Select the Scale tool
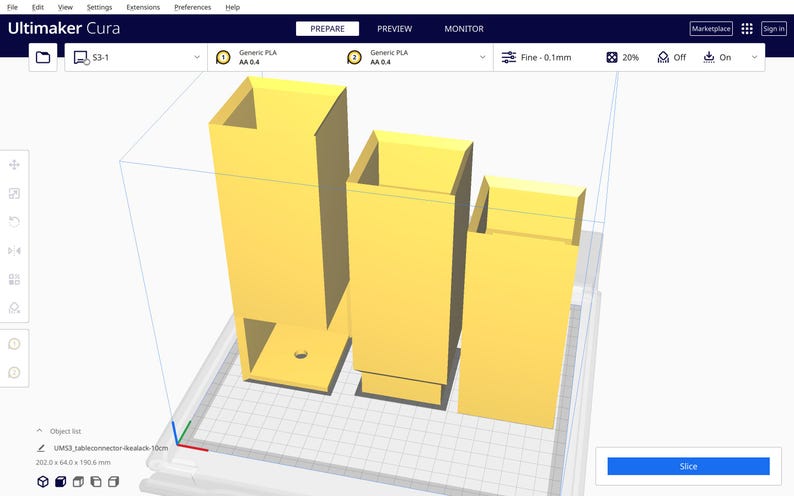This screenshot has width=794, height=496. pos(14,193)
